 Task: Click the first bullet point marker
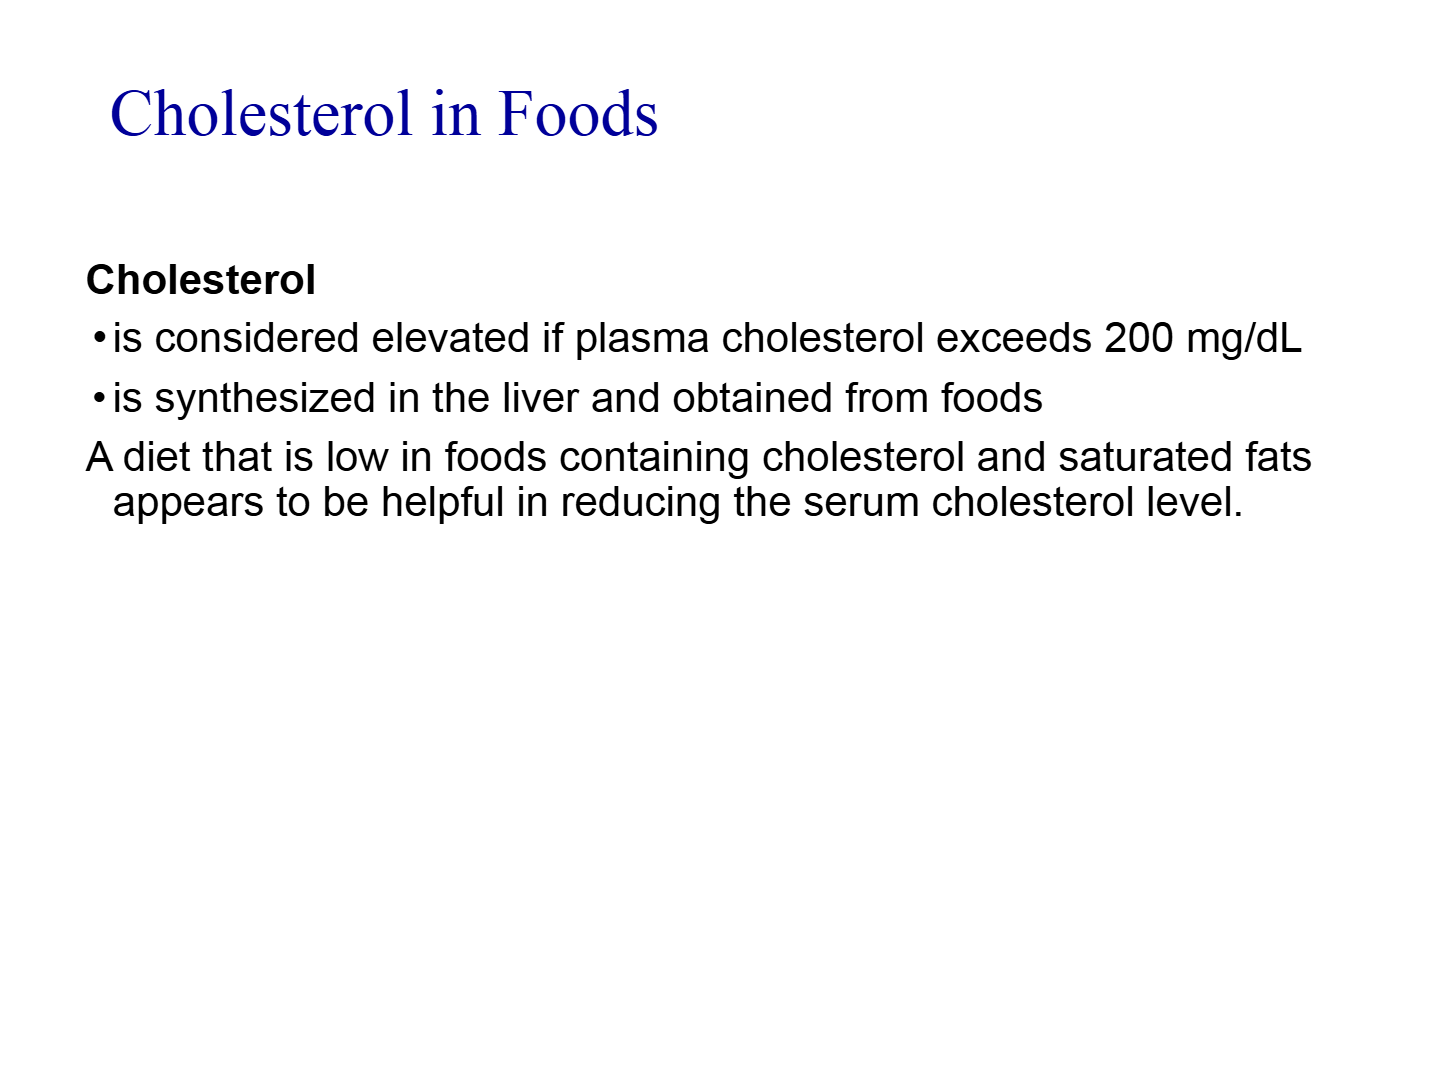pos(99,339)
